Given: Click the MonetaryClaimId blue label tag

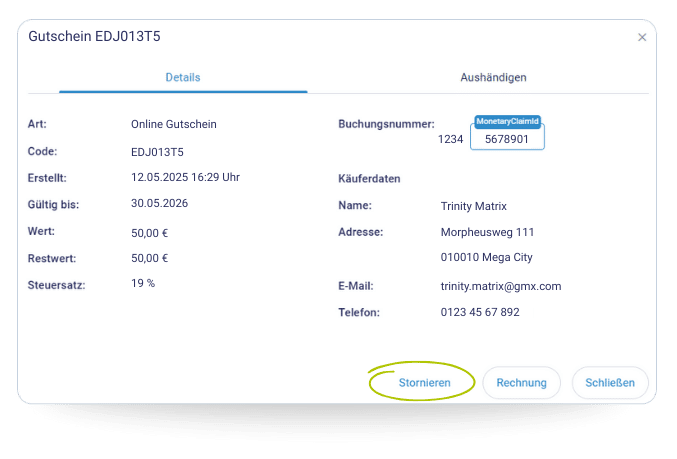Looking at the screenshot, I should (x=507, y=121).
